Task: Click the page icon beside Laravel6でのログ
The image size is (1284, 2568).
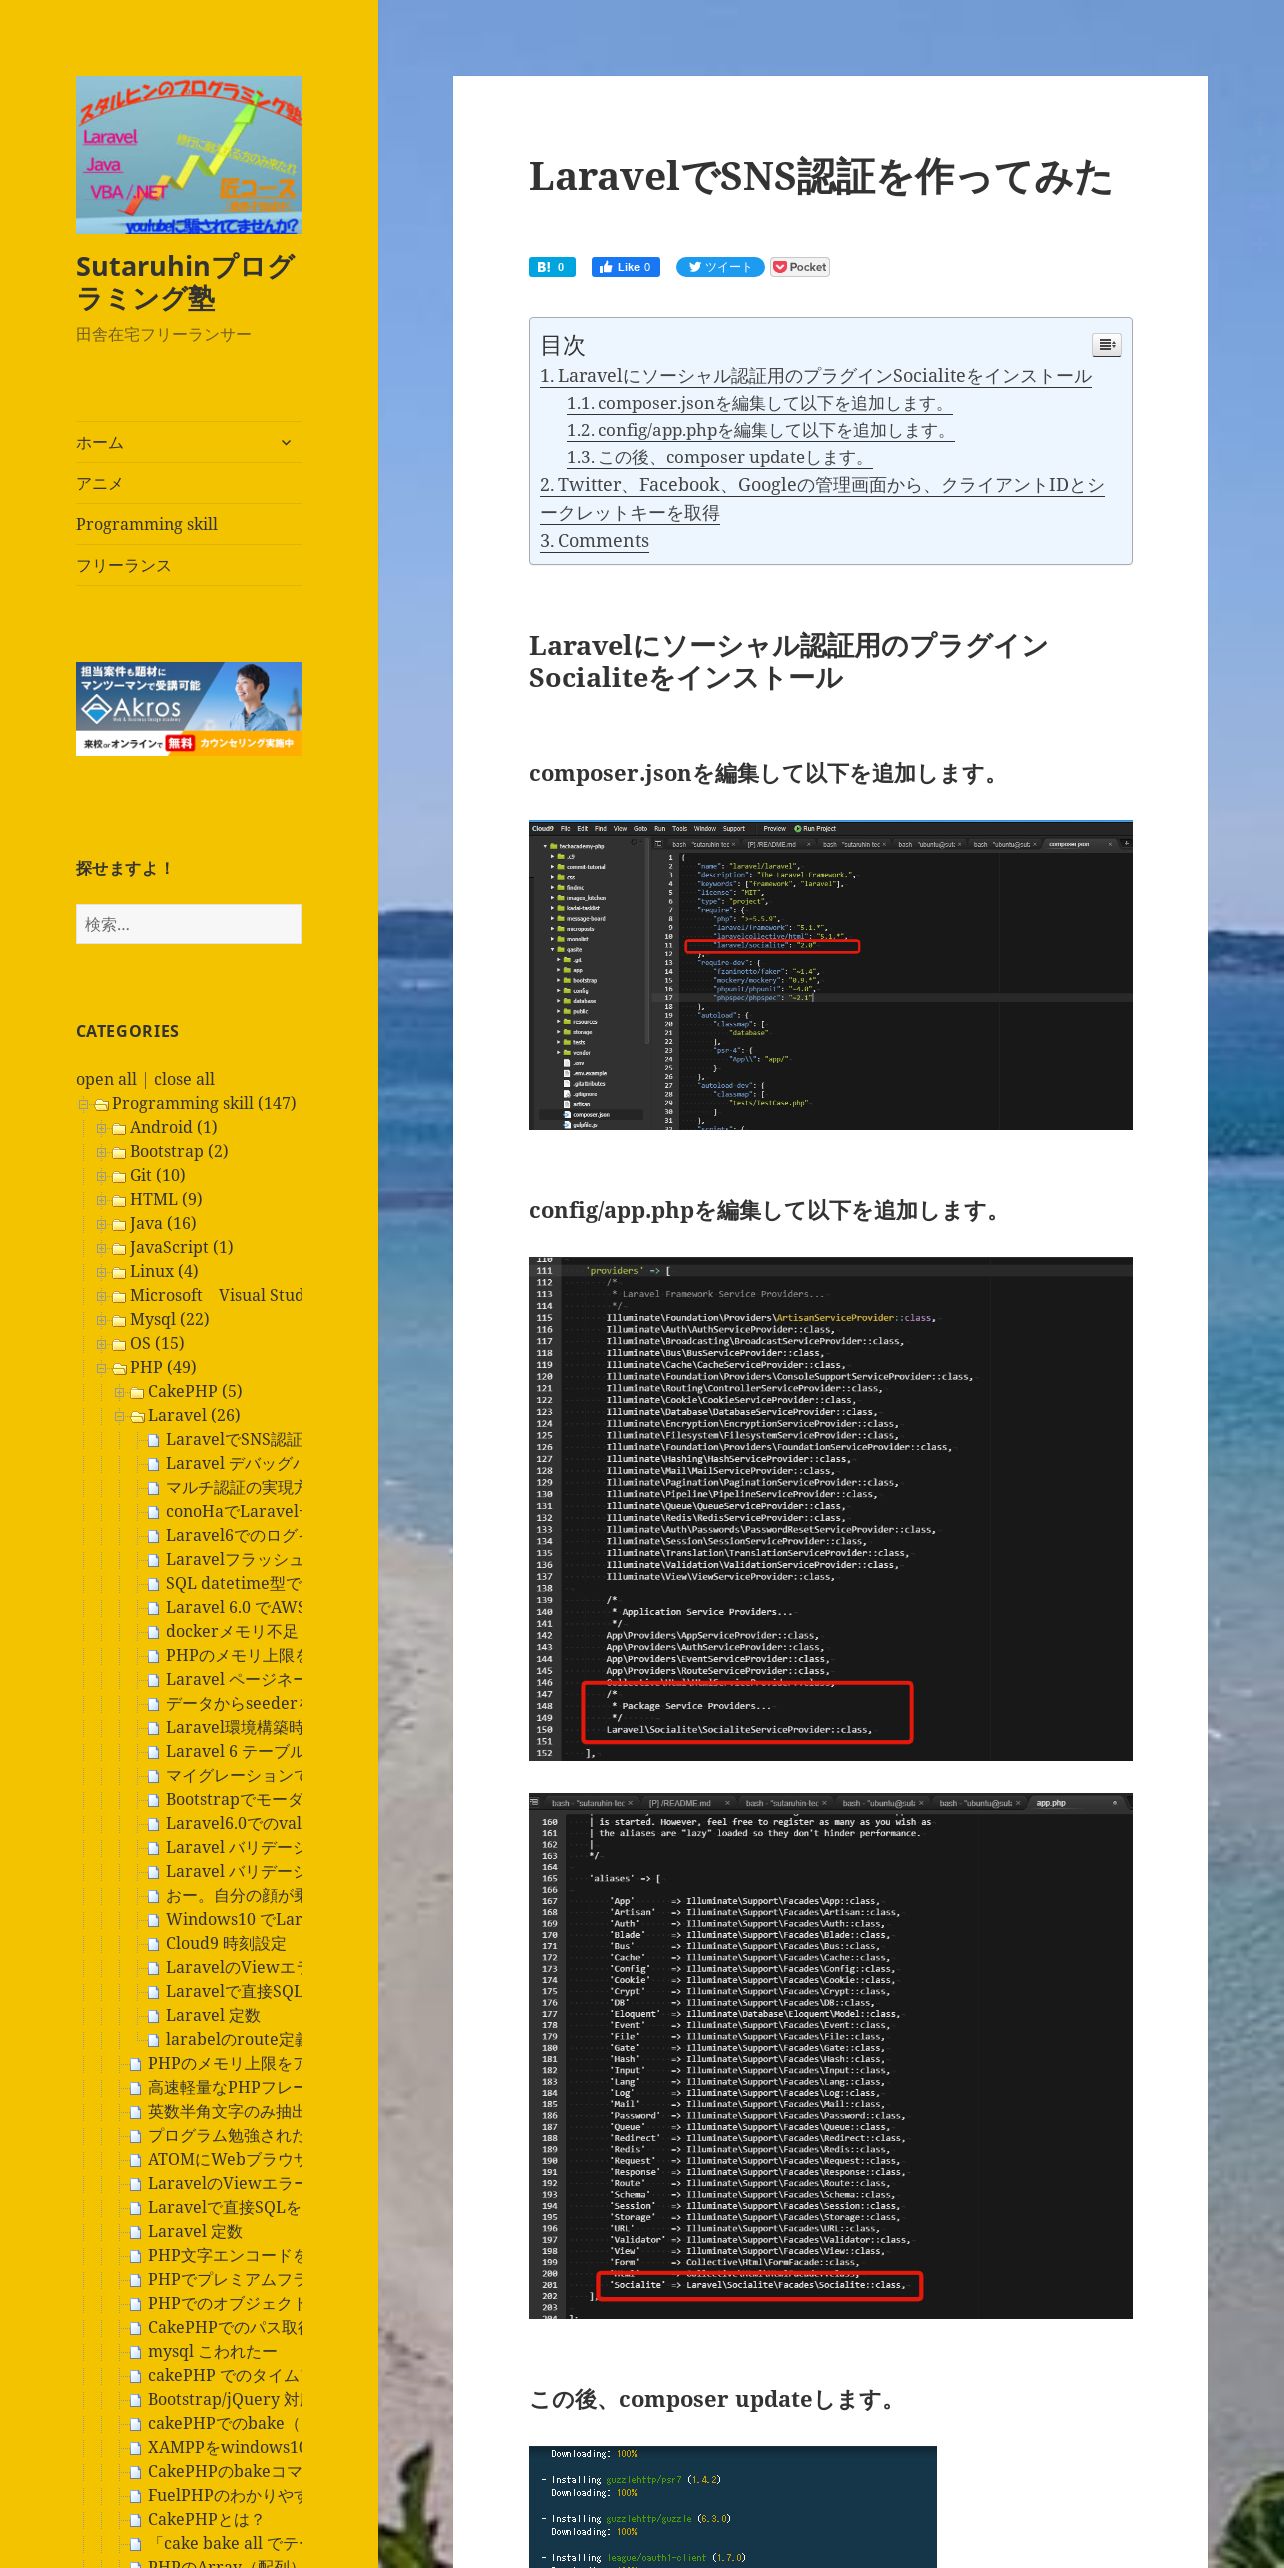Action: 154,1536
